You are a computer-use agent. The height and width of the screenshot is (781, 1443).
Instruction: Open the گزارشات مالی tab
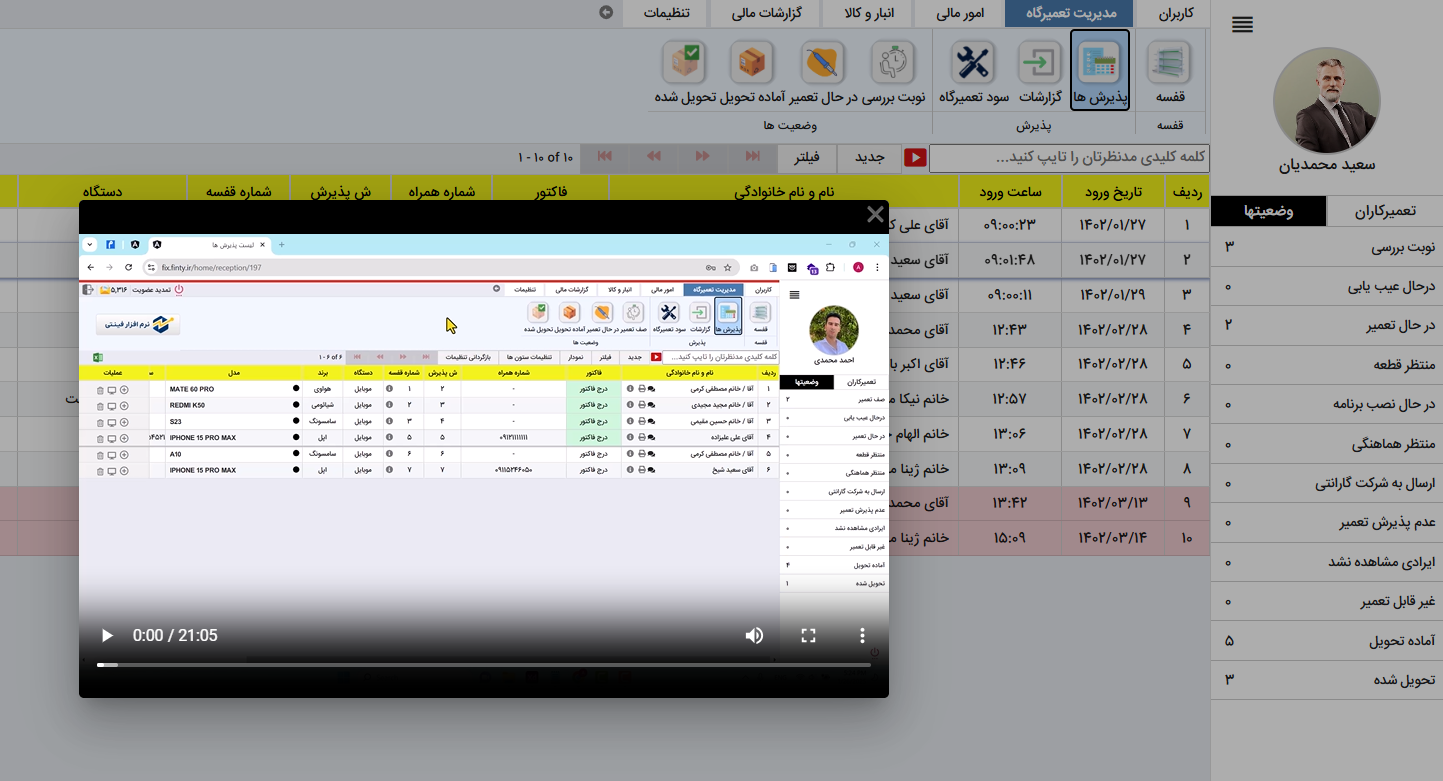(x=764, y=14)
